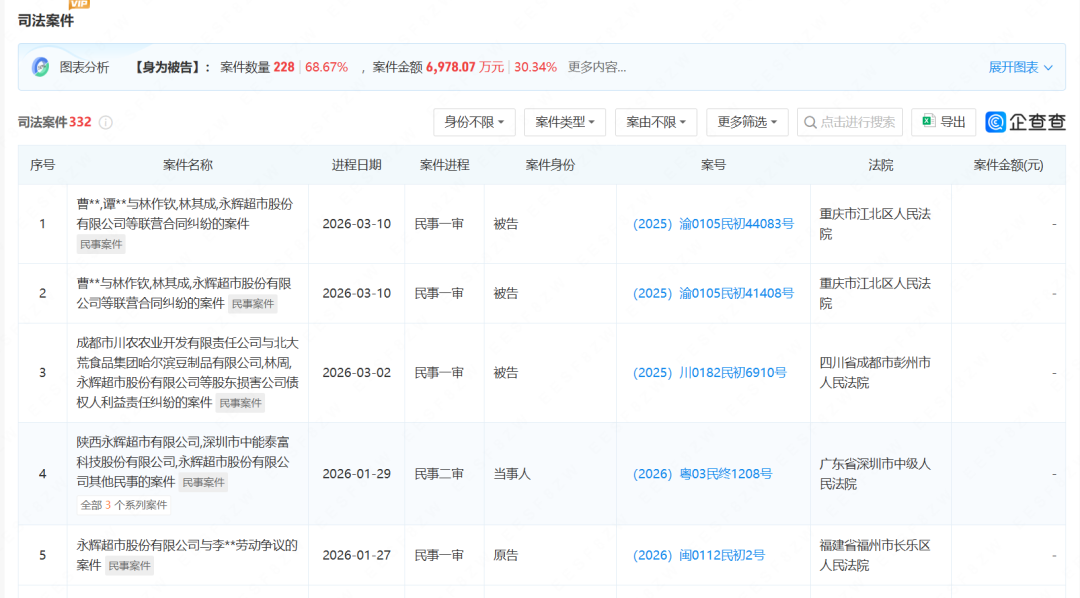Image resolution: width=1080 pixels, height=598 pixels.
Task: Open case number 渝0105民初44083号
Action: tap(713, 224)
